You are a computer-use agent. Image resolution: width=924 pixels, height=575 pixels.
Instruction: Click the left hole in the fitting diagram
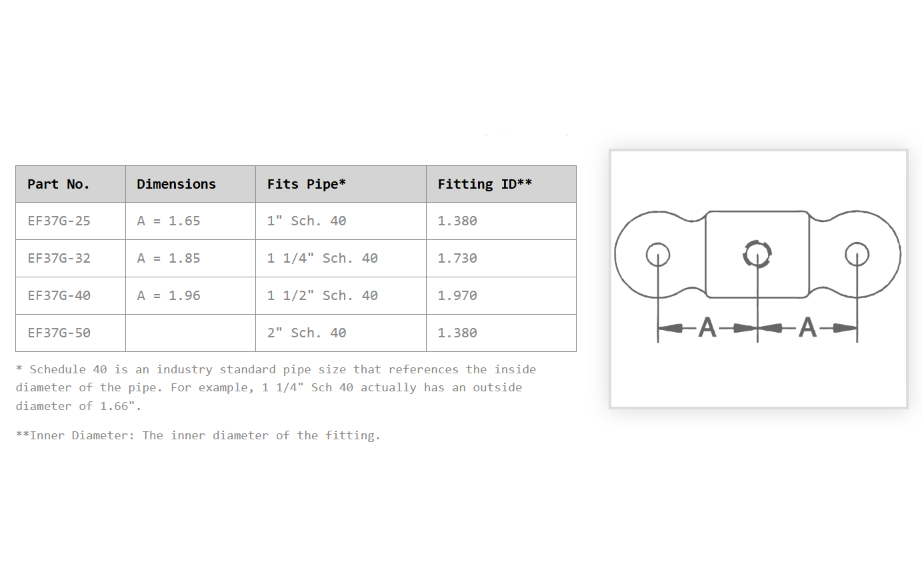pos(657,254)
